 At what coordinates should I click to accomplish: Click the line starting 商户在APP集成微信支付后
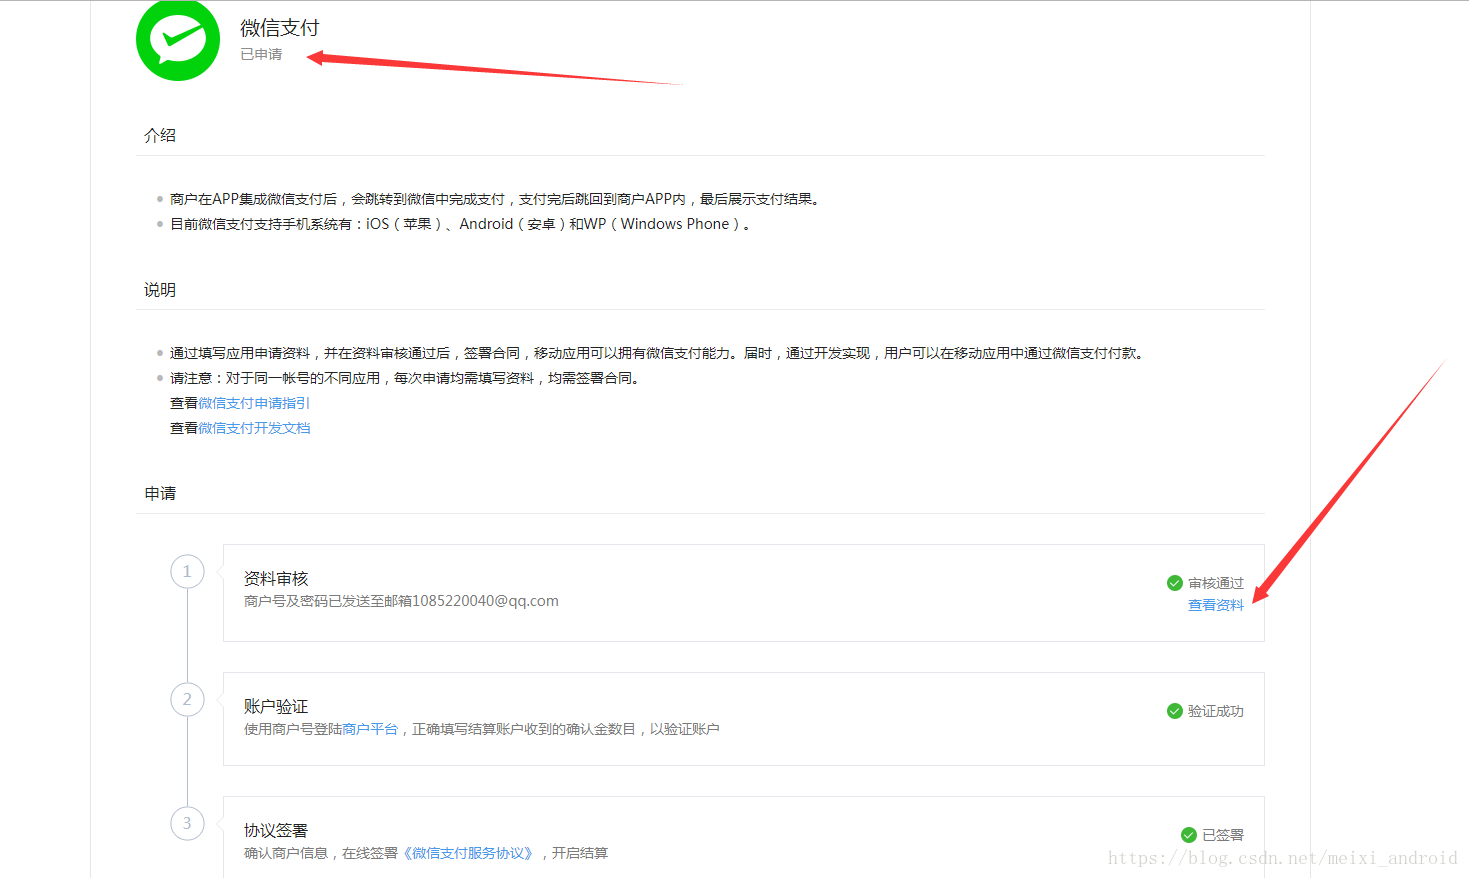point(496,199)
